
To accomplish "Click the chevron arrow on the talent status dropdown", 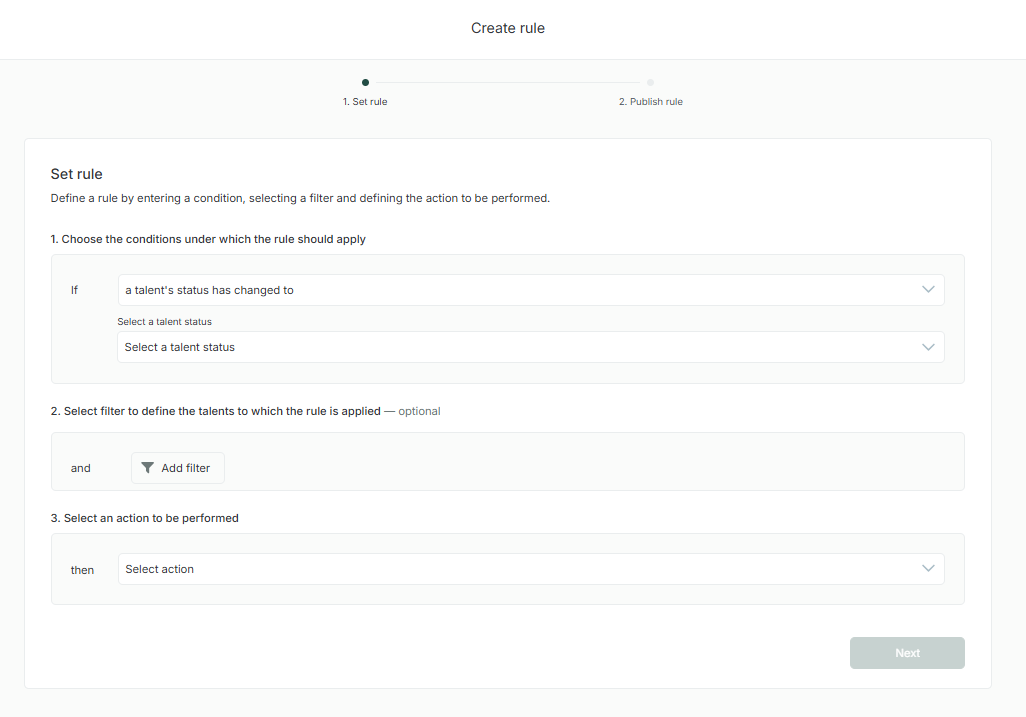I will tap(928, 347).
